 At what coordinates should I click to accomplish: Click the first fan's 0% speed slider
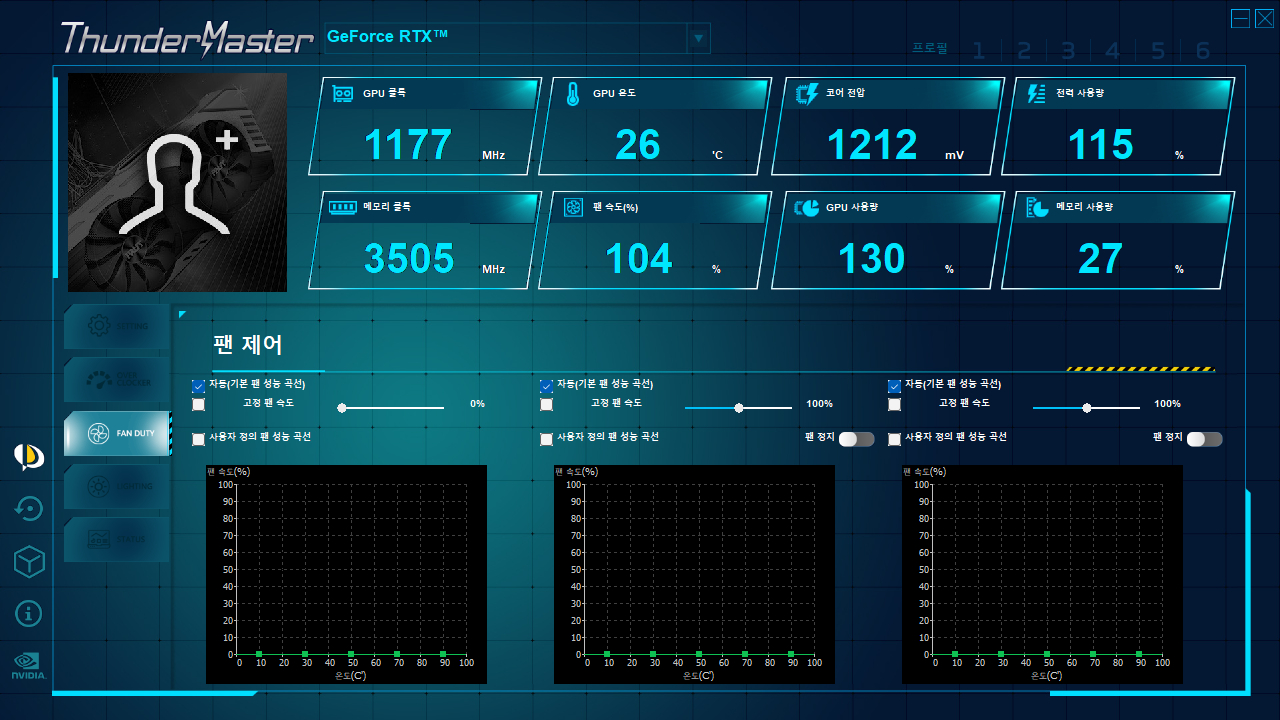[x=391, y=408]
